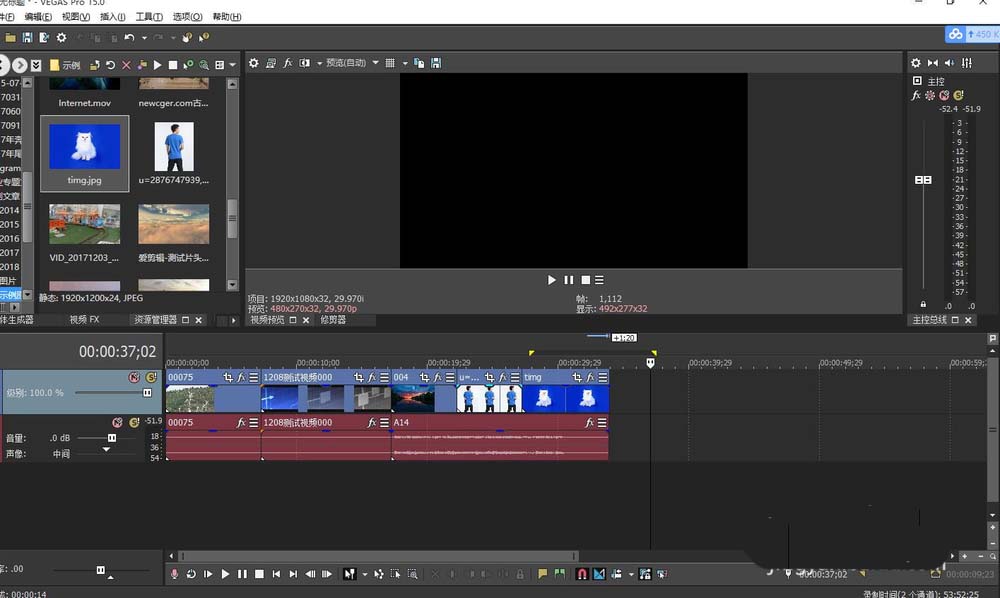Screen dimensions: 1000x598
Task: Mute the master bus
Action: [945, 95]
